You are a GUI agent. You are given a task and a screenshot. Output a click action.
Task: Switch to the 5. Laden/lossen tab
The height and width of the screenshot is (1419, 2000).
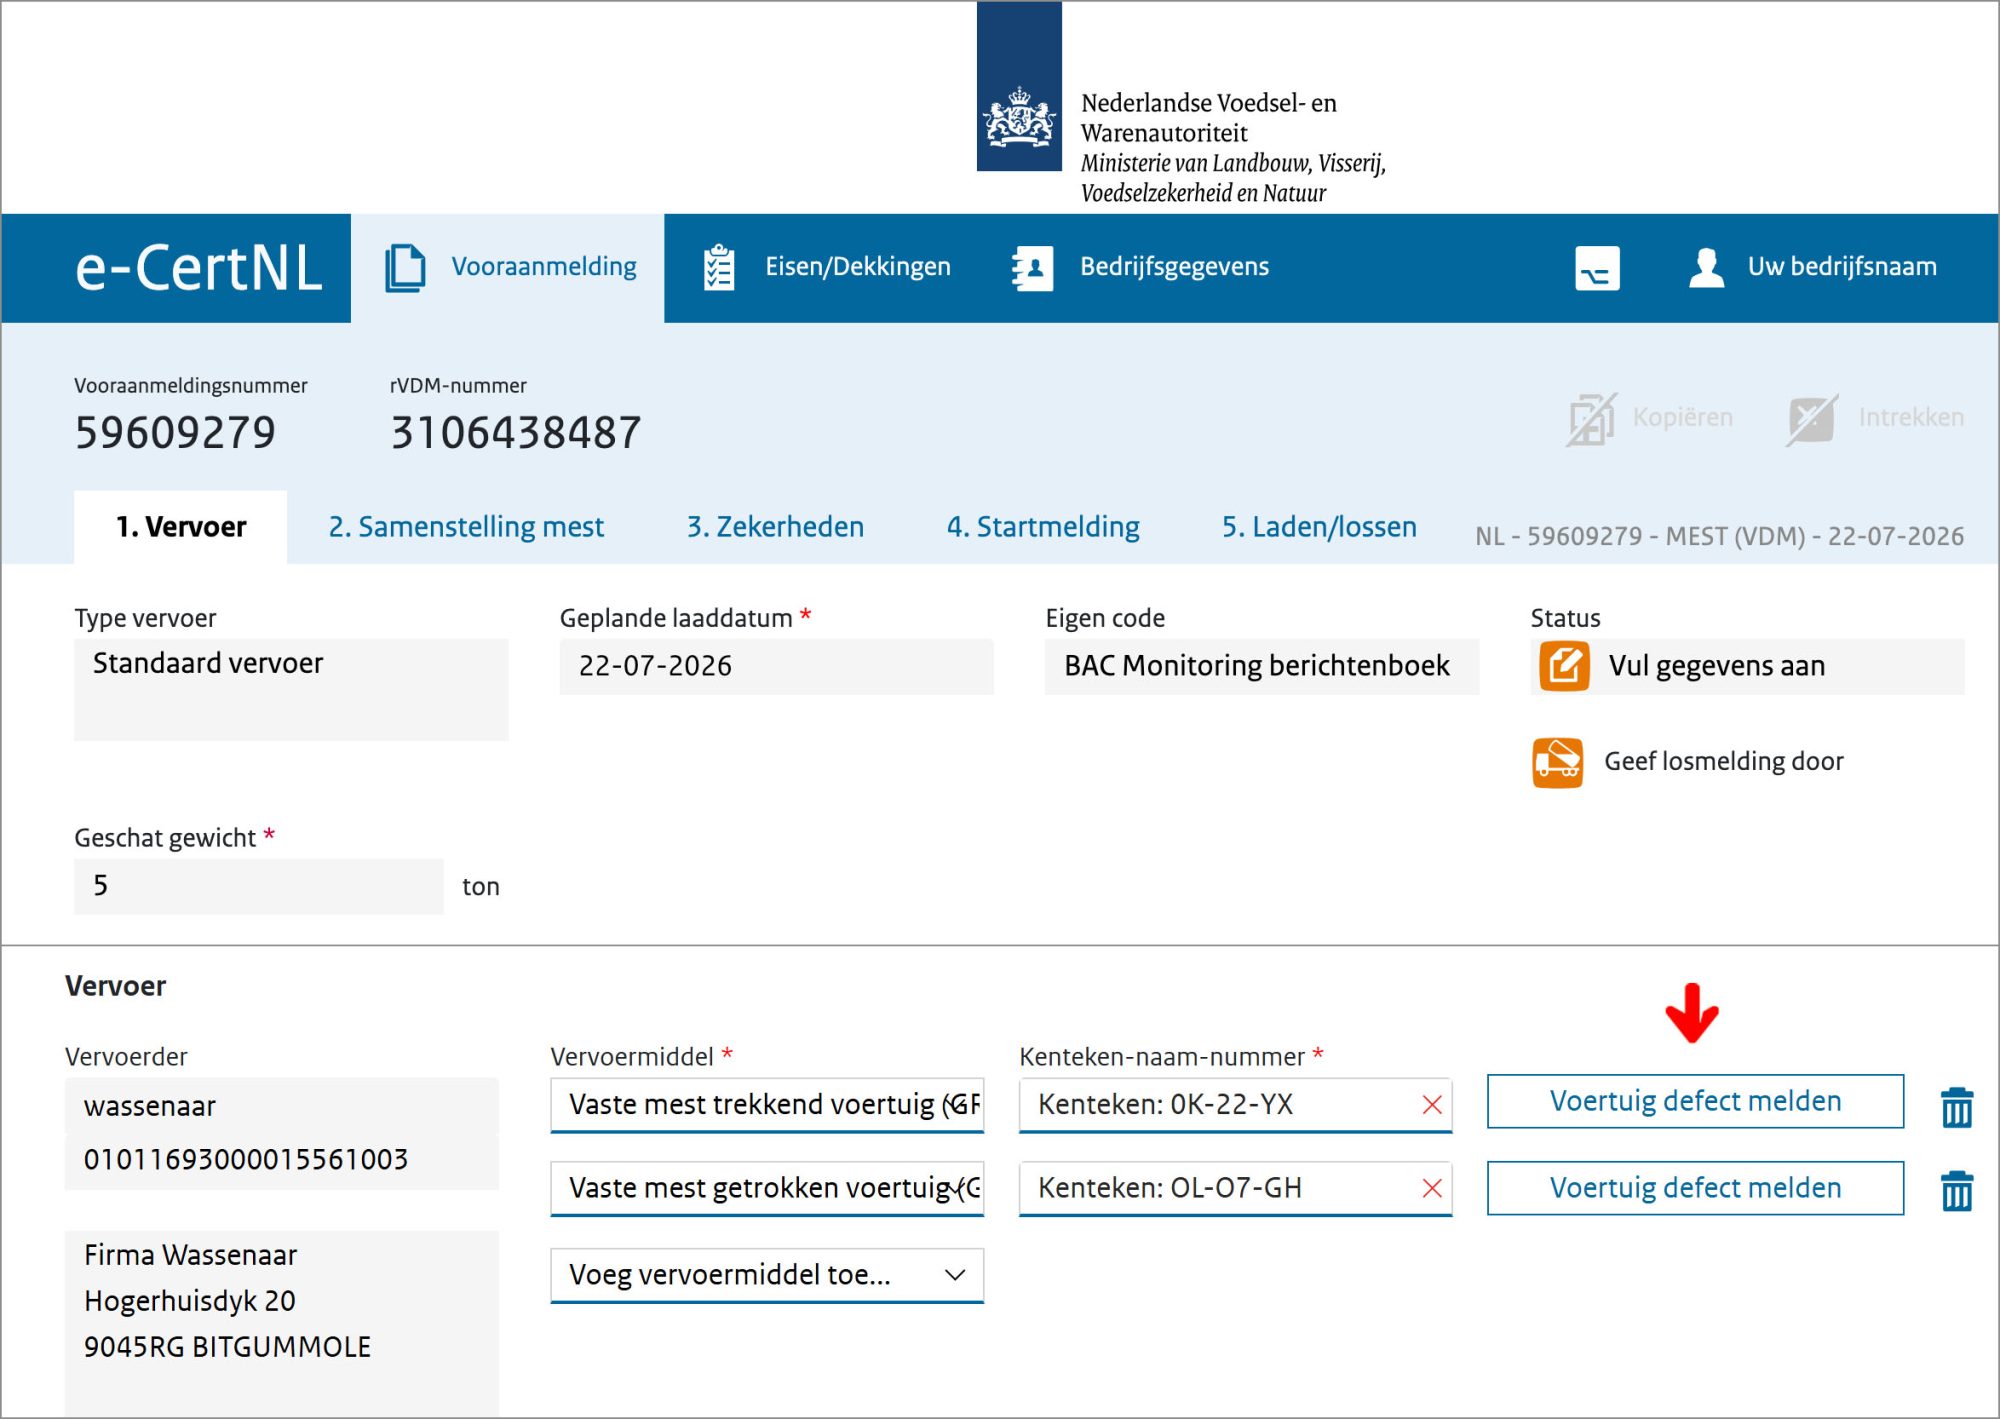1319,527
